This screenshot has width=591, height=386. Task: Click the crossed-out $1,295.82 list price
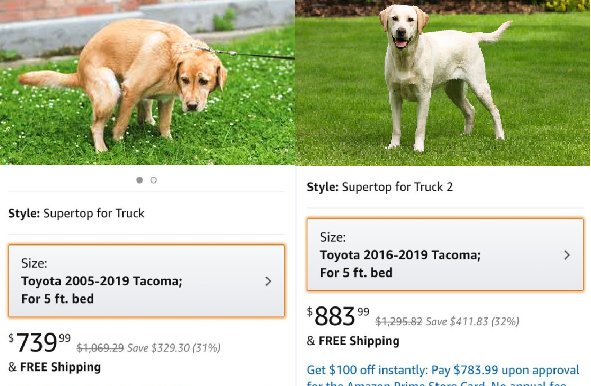[x=399, y=321]
